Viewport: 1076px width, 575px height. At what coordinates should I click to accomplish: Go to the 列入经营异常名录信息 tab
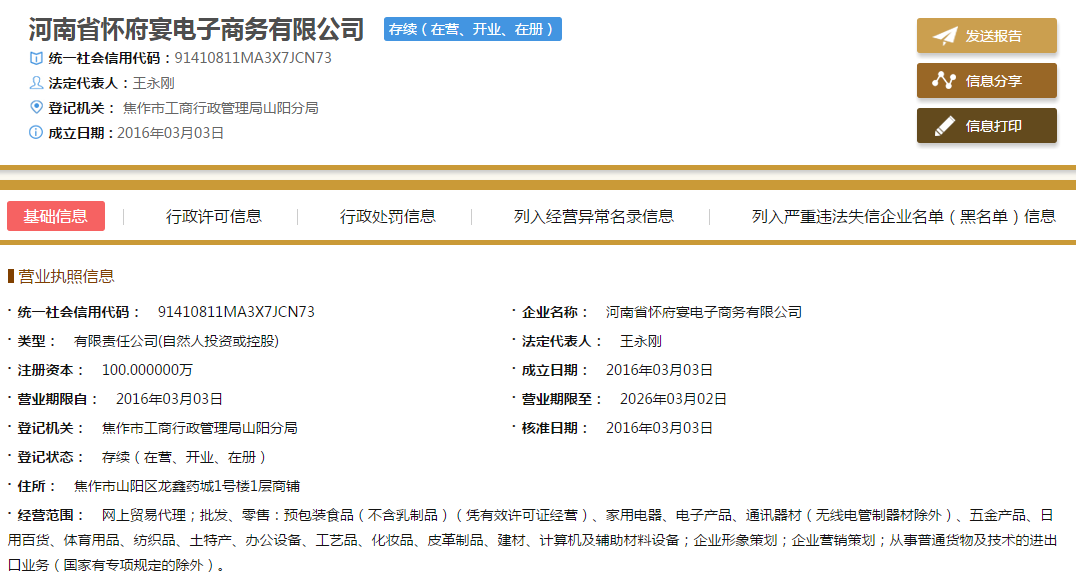[x=594, y=216]
